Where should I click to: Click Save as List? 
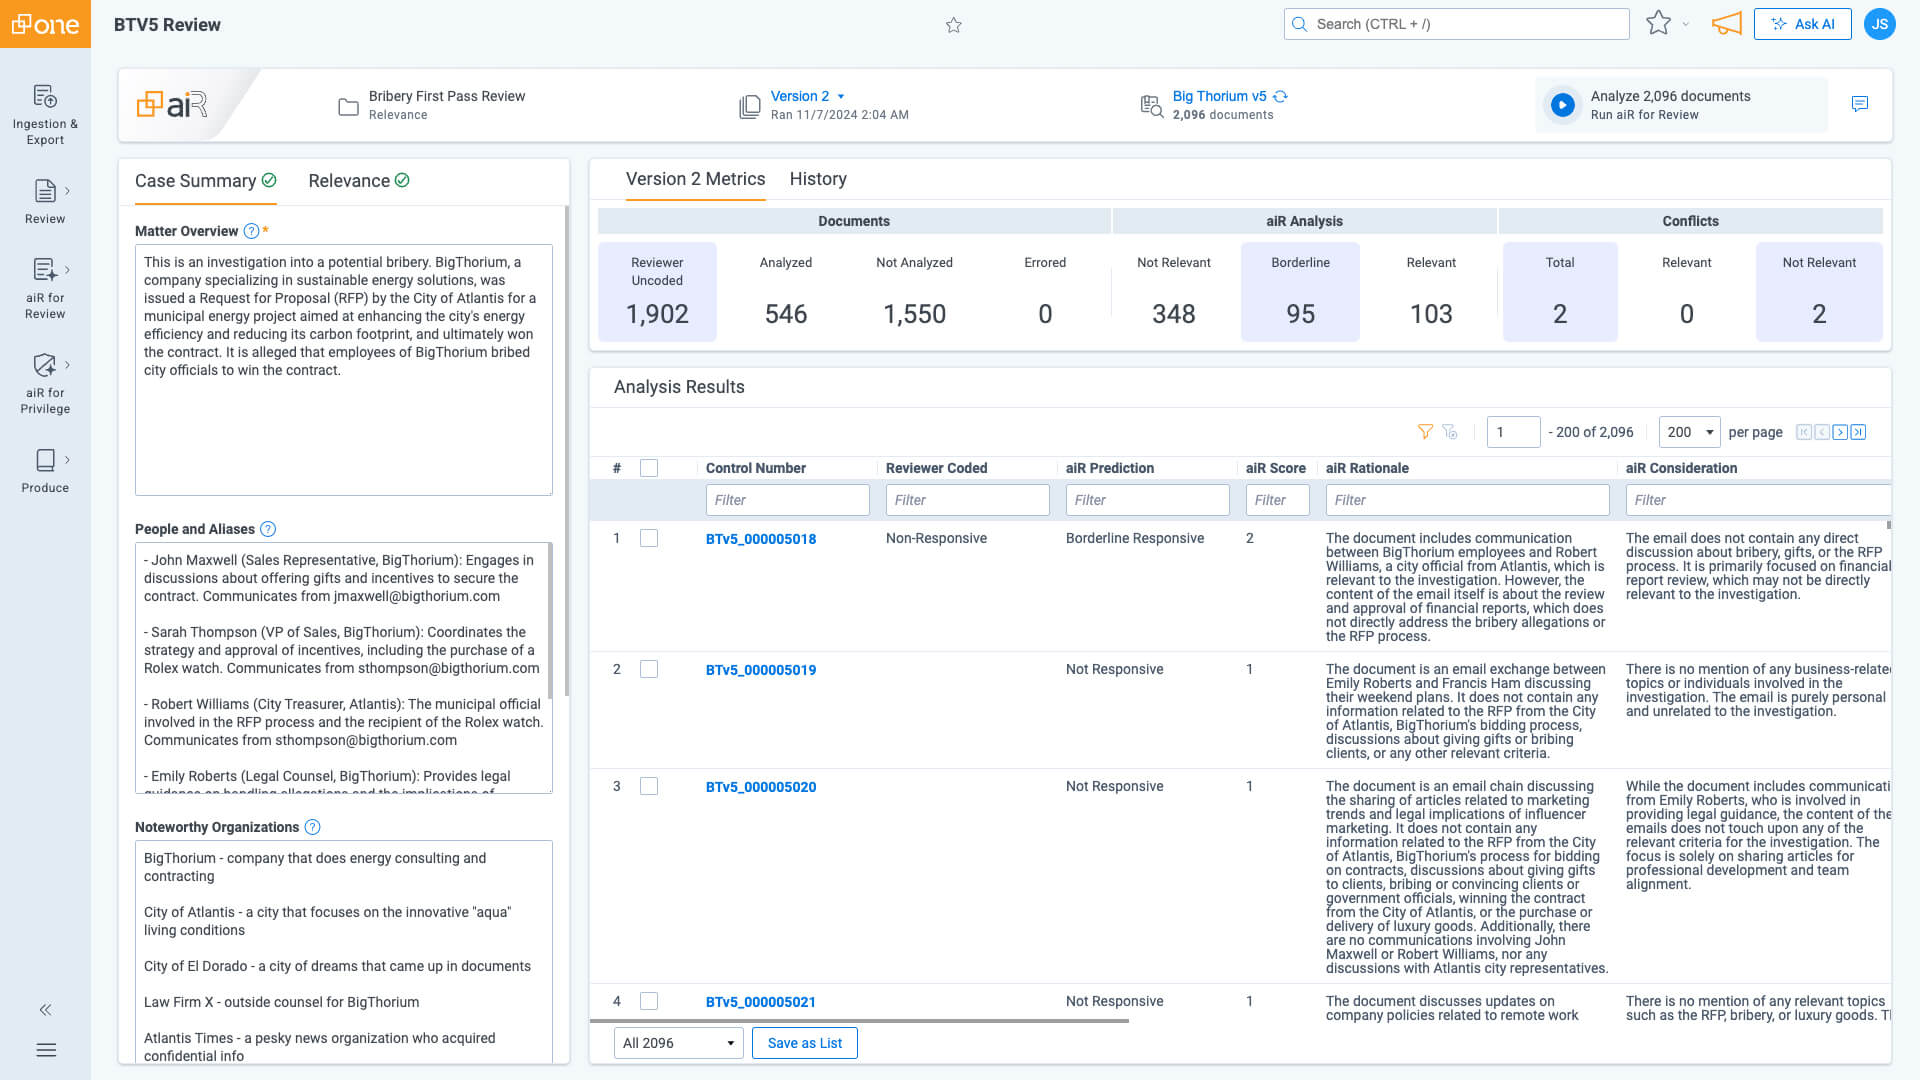[804, 1043]
